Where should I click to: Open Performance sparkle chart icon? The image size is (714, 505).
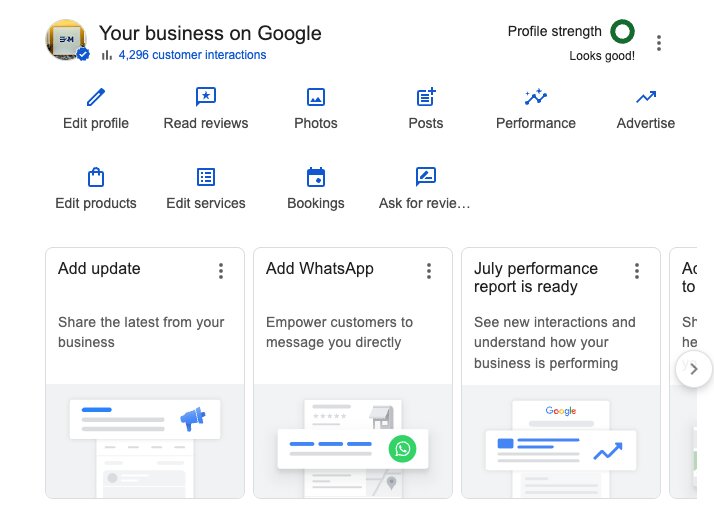pyautogui.click(x=536, y=97)
